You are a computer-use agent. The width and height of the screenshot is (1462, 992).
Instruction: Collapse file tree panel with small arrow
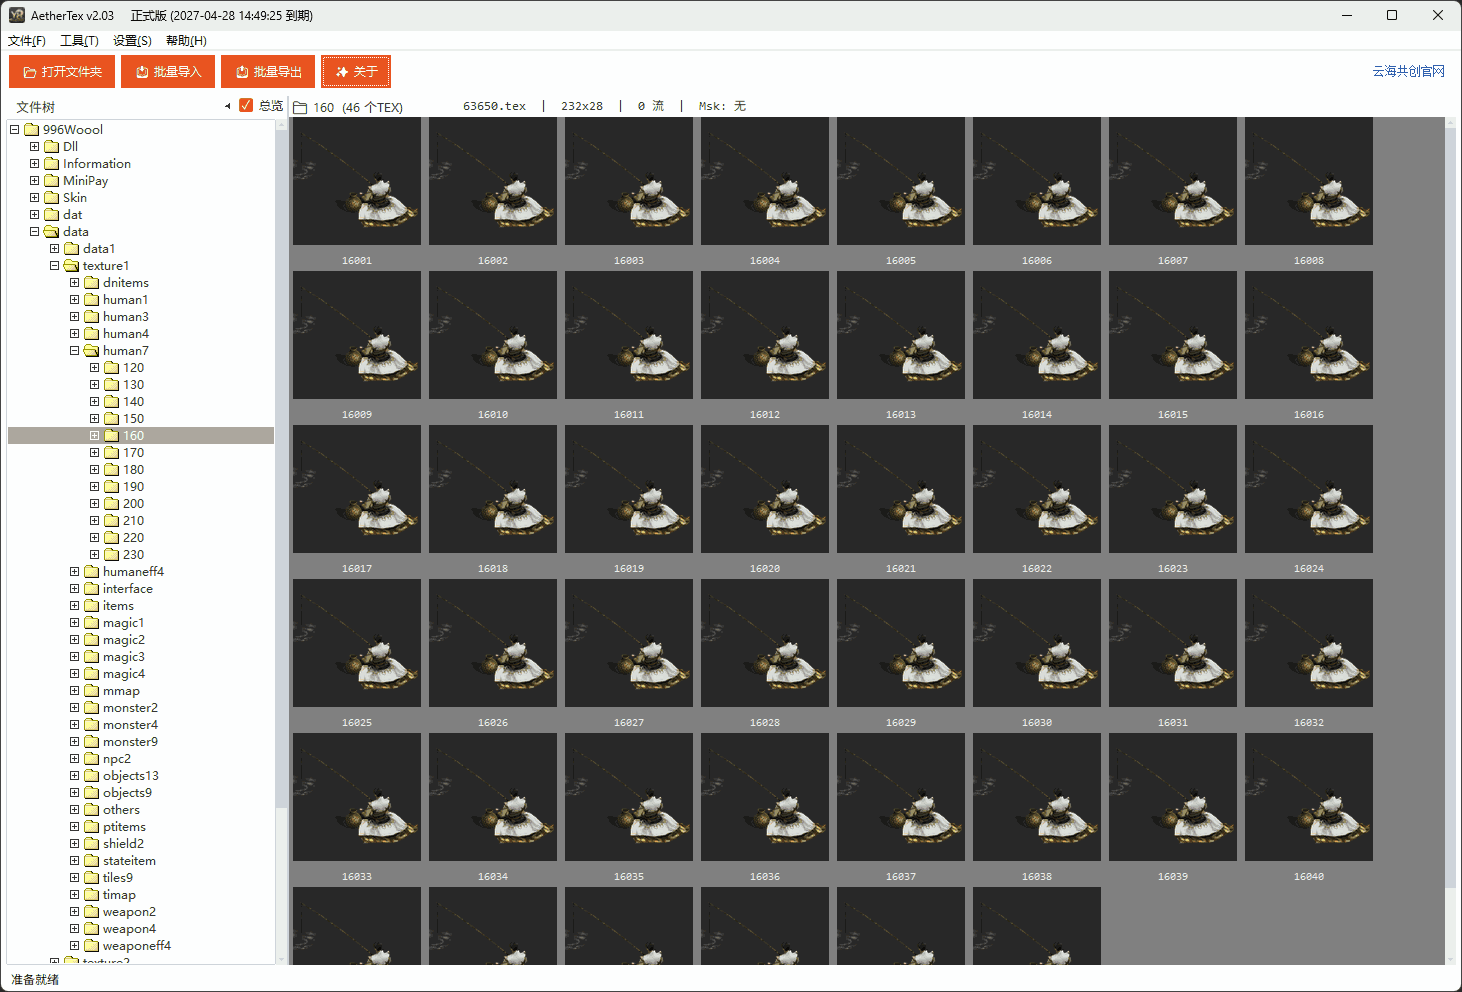tap(228, 106)
